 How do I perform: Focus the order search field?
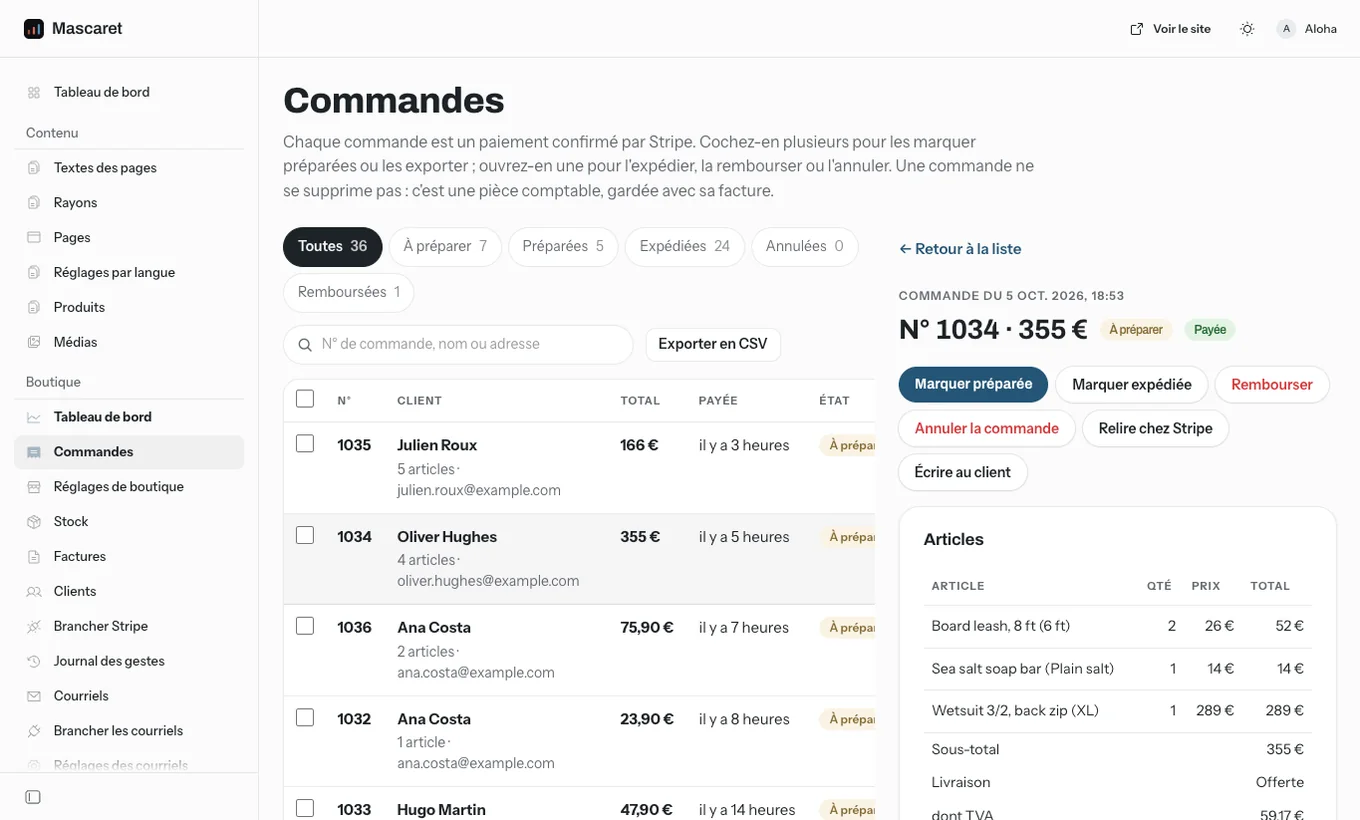pos(458,344)
